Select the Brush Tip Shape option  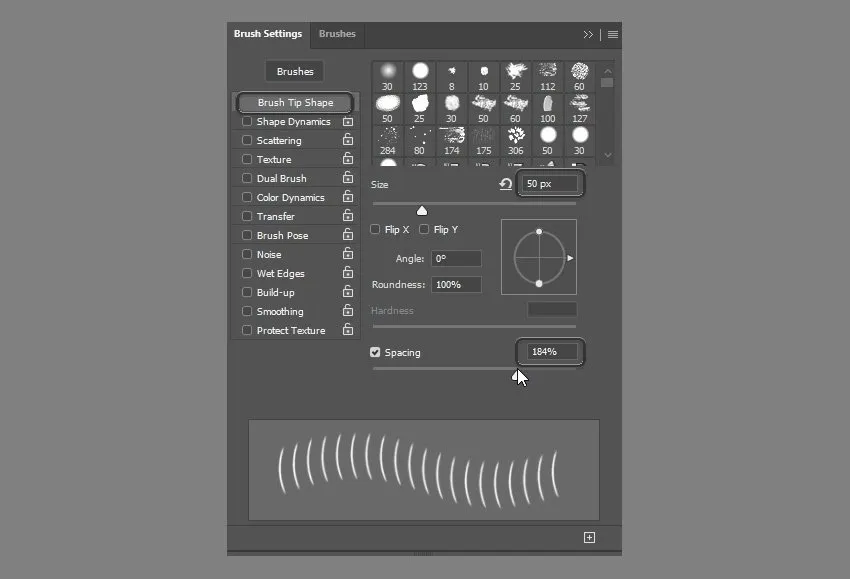[295, 103]
